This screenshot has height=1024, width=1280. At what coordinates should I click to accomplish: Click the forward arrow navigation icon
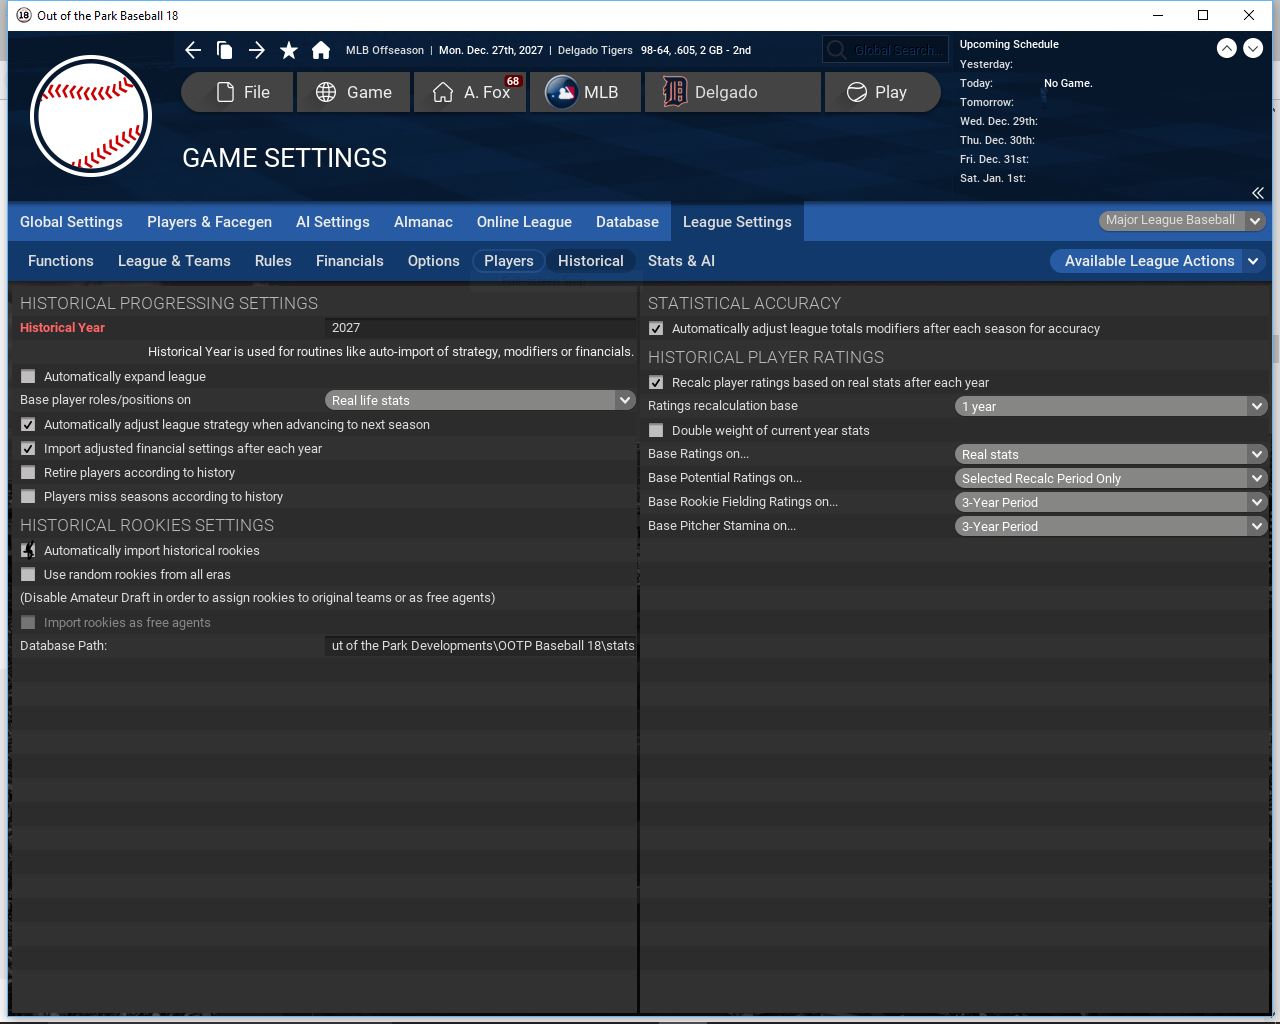(x=257, y=50)
